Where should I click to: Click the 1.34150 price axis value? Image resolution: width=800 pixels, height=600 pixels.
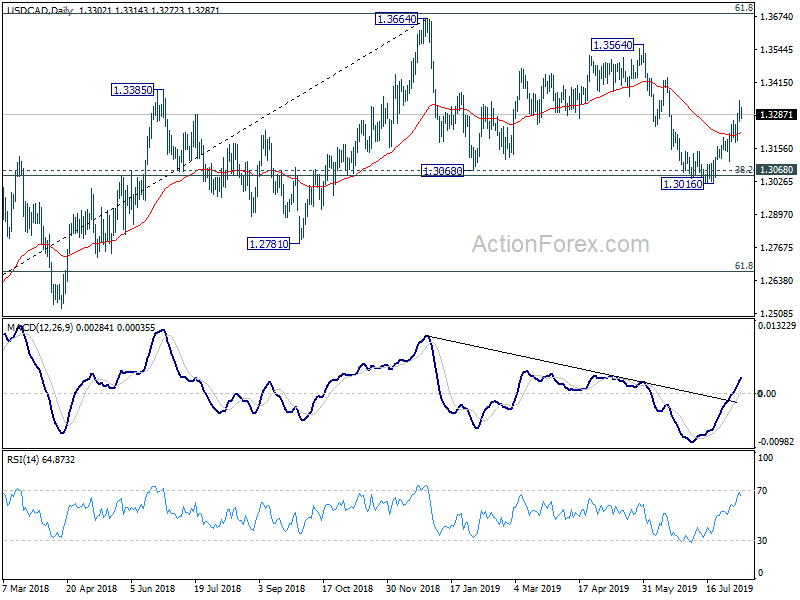(x=777, y=83)
